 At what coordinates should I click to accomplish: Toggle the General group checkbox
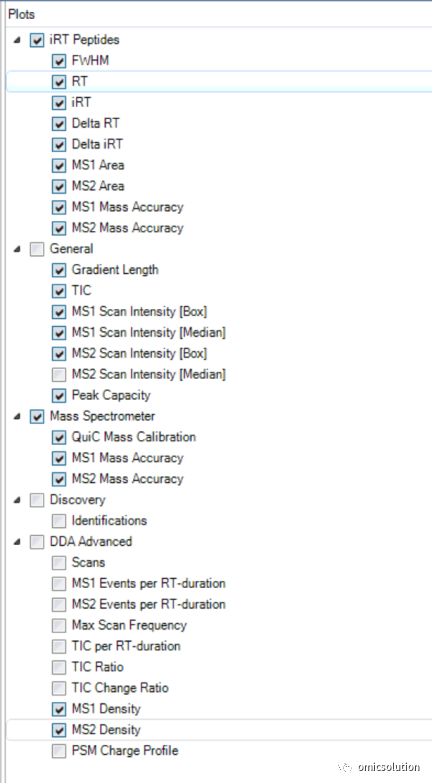37,249
